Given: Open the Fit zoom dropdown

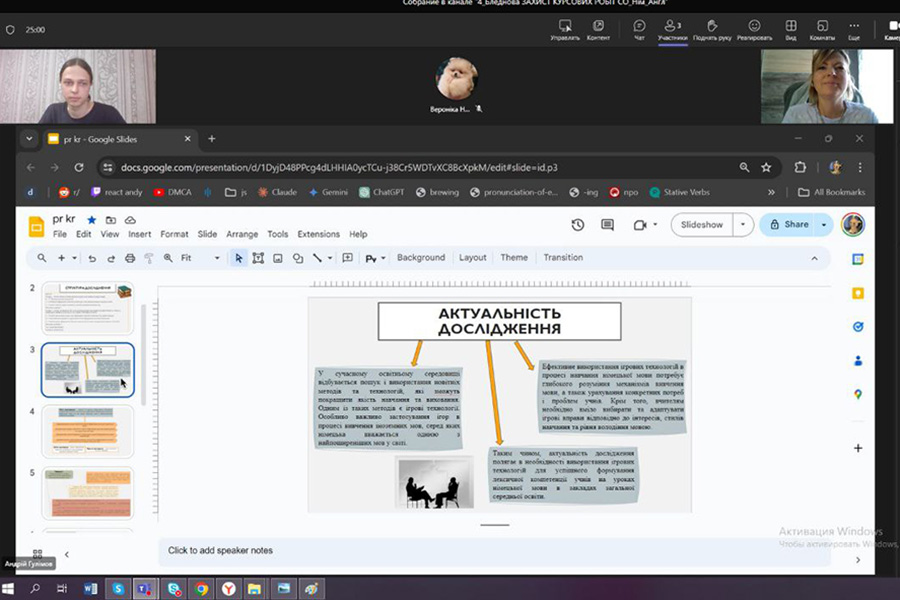Looking at the screenshot, I should [200, 258].
